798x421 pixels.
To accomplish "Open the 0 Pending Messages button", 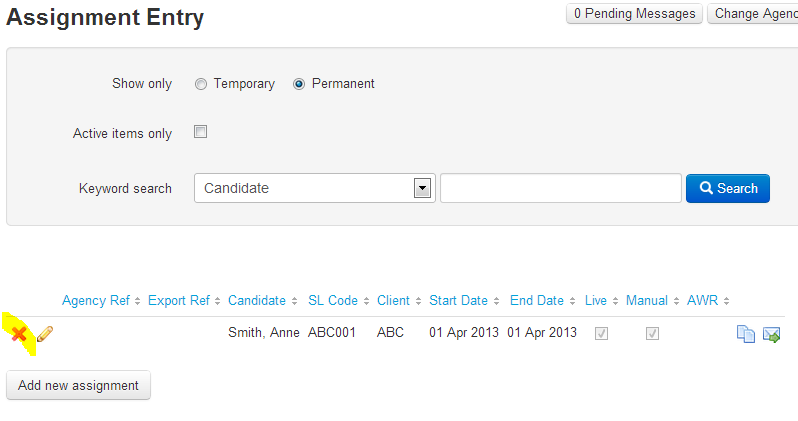I will (635, 14).
